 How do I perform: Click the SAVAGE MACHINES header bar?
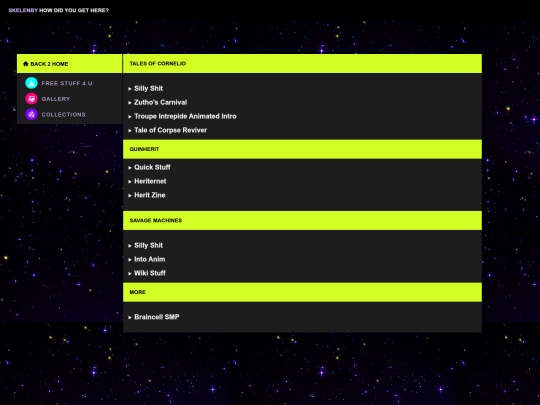[x=302, y=220]
